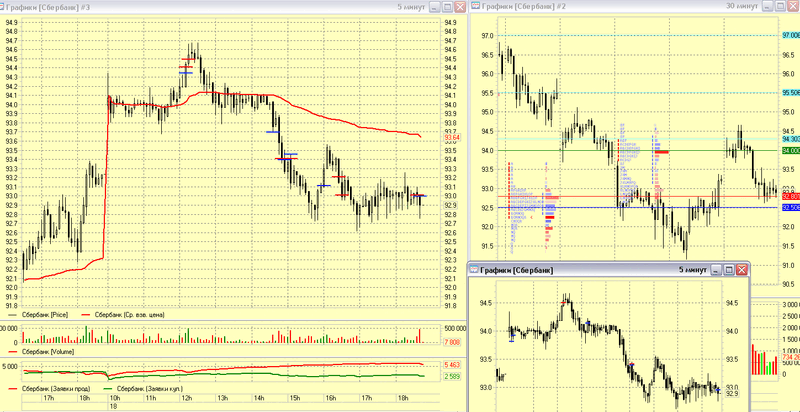Image resolution: width=800 pixels, height=412 pixels.
Task: Click the 10h time axis label
Action: point(116,397)
